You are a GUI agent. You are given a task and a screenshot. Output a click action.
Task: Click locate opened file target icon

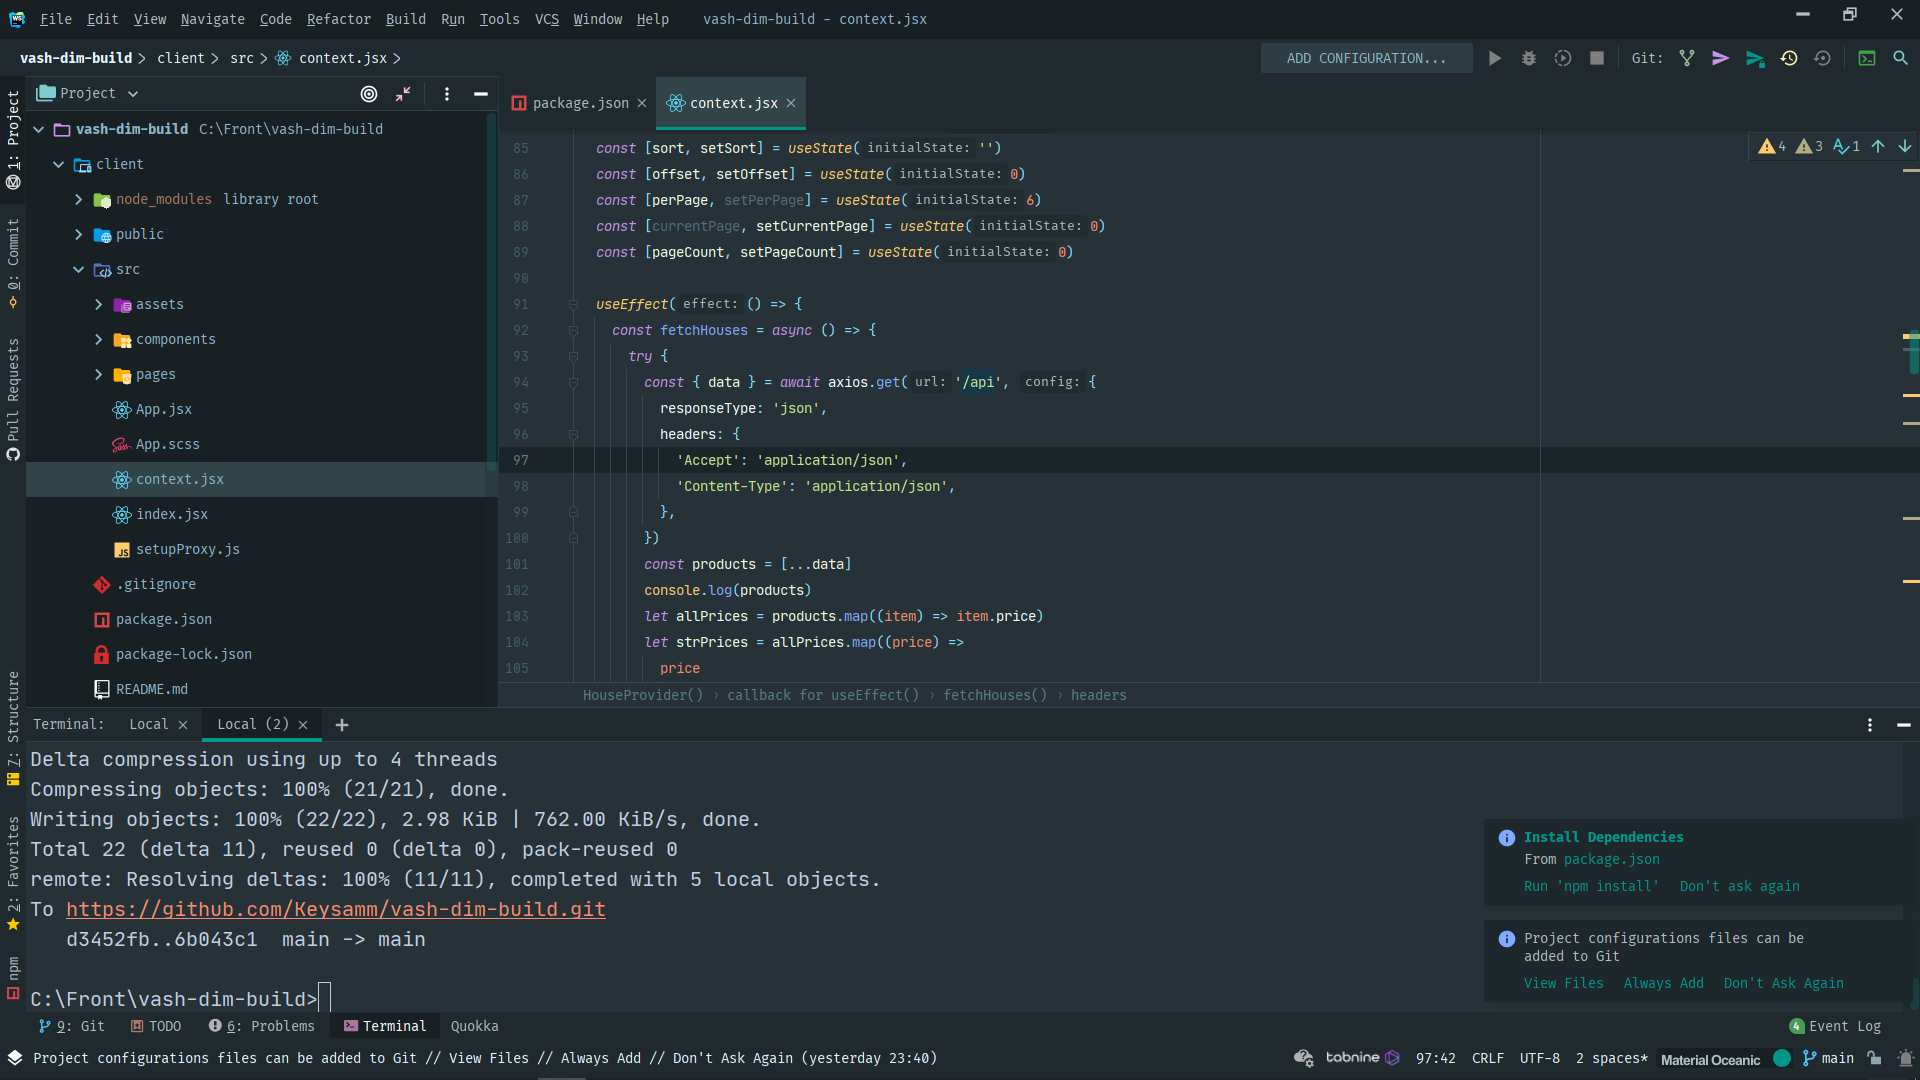tap(369, 93)
